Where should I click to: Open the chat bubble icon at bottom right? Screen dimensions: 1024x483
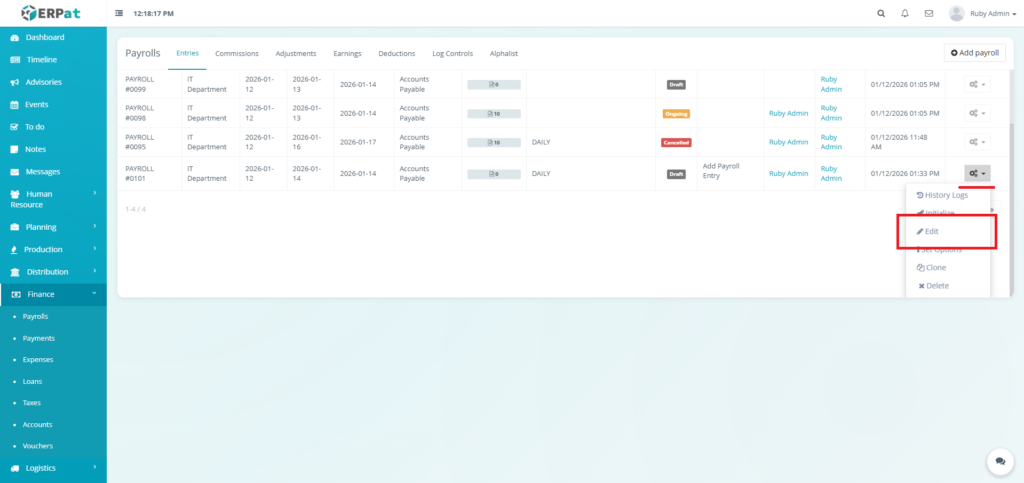(x=999, y=461)
